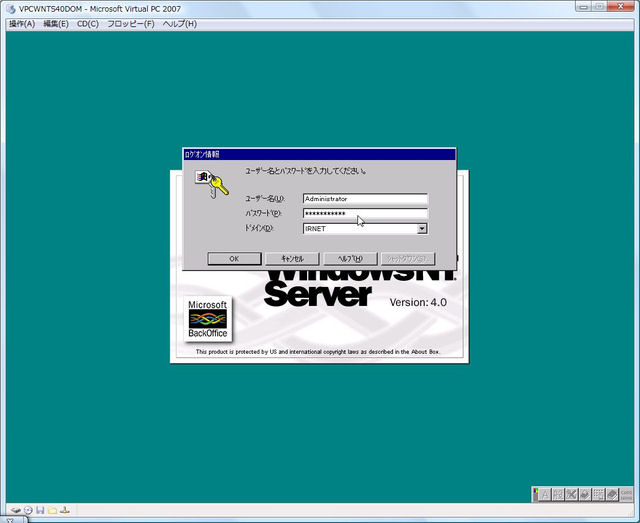This screenshot has height=523, width=640.
Task: Close the Virtual PC window
Action: point(620,7)
